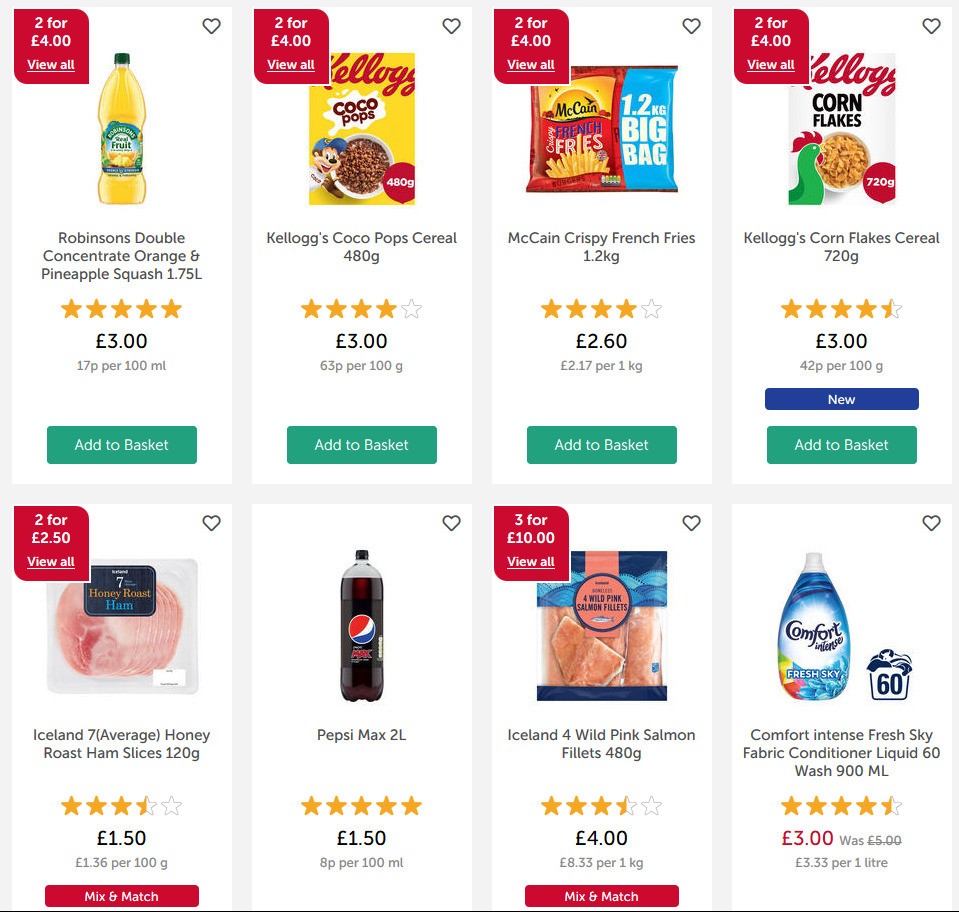The width and height of the screenshot is (959, 912).
Task: Add Robinsons squash to basket
Action: pyautogui.click(x=121, y=445)
